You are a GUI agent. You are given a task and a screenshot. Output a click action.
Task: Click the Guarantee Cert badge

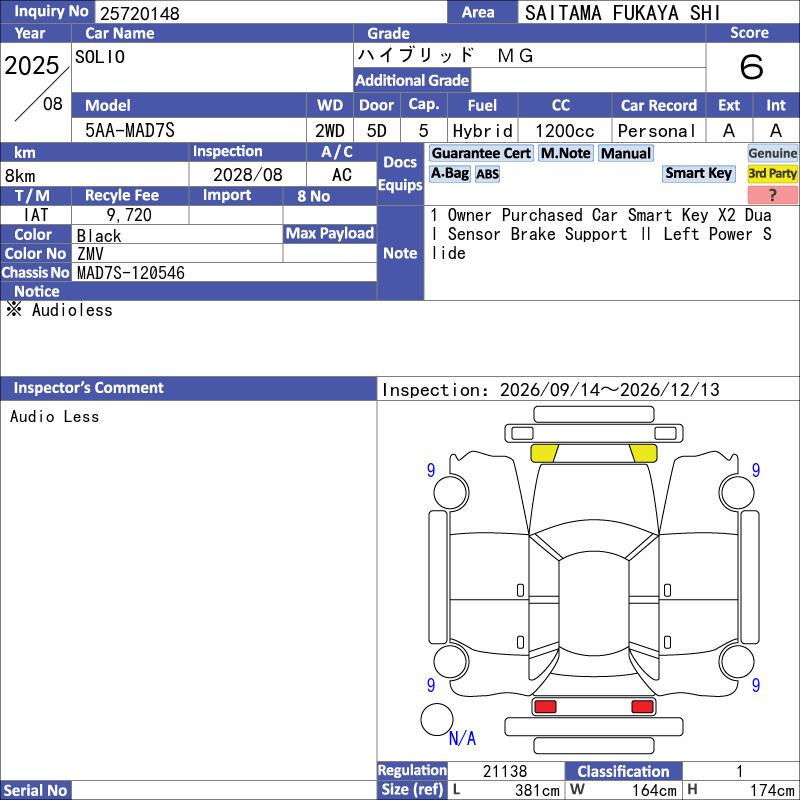pos(481,153)
